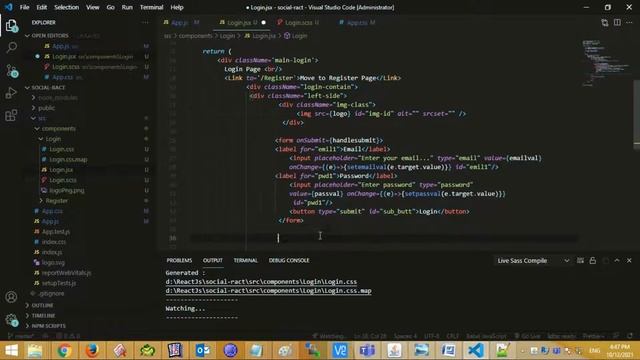
Task: Open the Login.css.map generated file link
Action: 269,291
